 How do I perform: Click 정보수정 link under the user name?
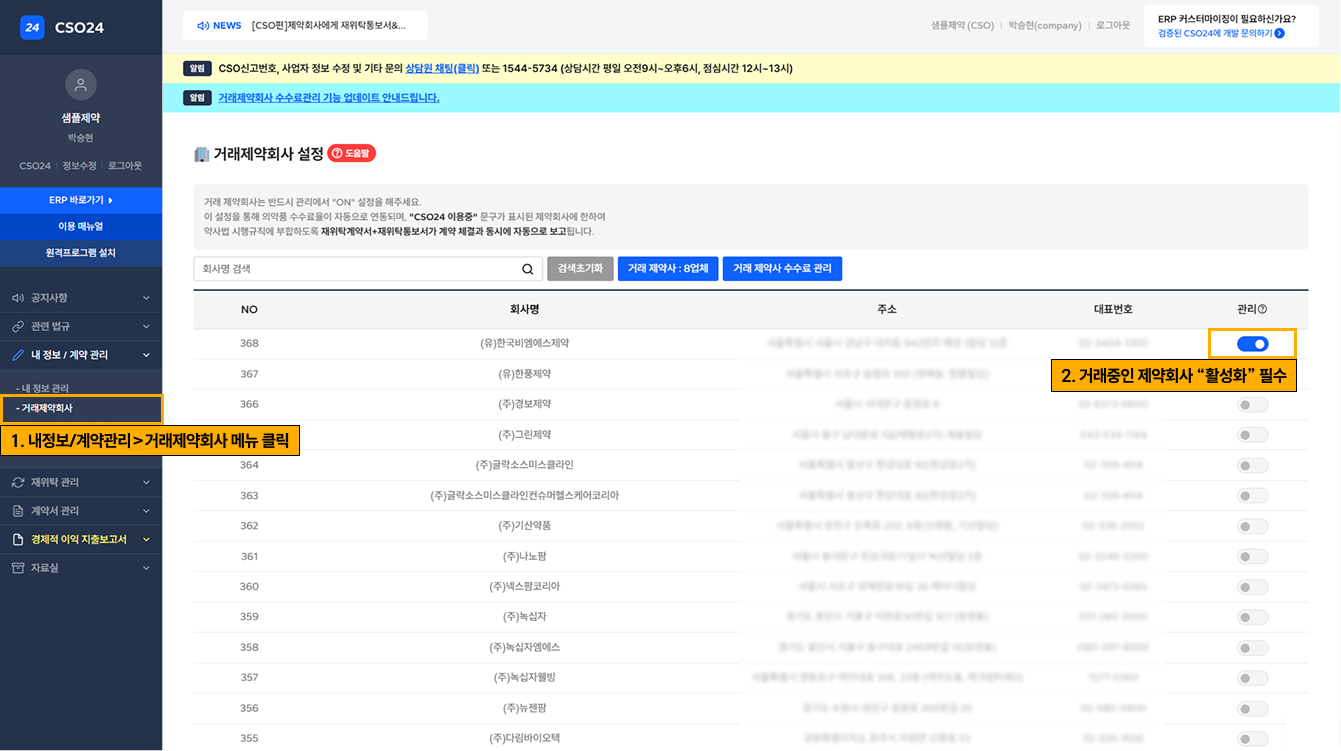tap(79, 166)
